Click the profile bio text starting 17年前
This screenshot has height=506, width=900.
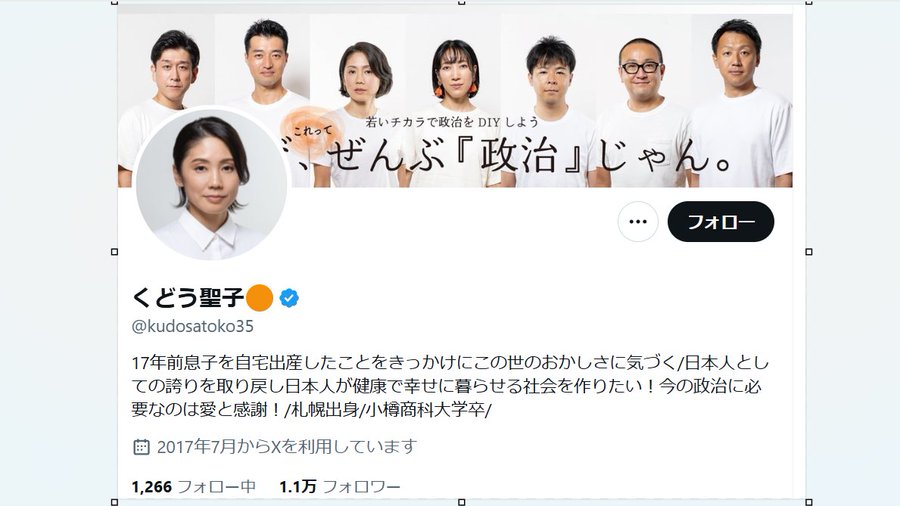click(x=450, y=386)
